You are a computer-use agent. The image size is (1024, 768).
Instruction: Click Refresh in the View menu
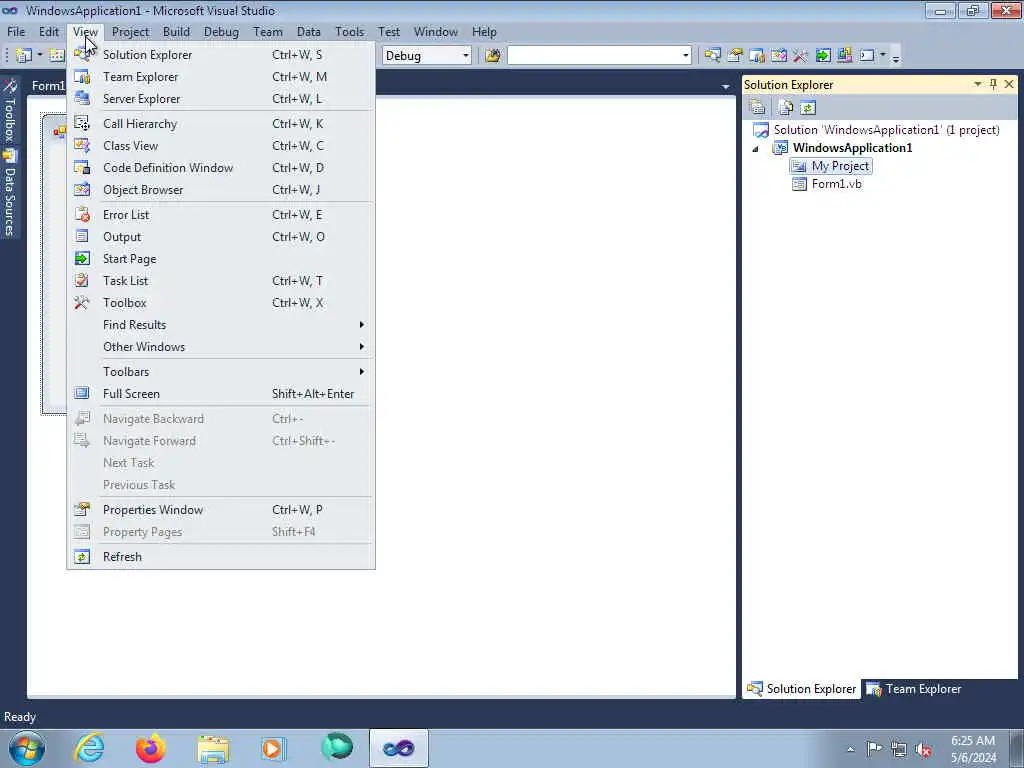[221, 556]
